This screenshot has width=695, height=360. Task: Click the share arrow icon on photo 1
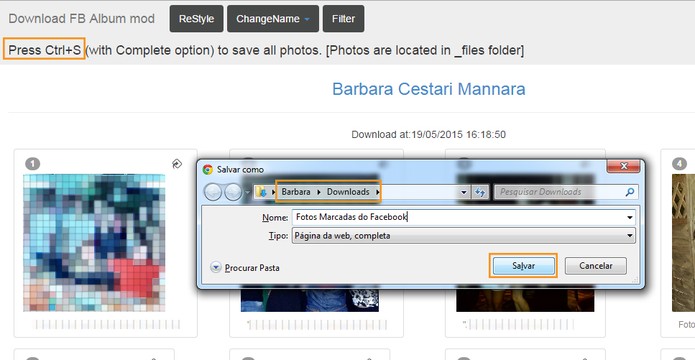pos(176,164)
